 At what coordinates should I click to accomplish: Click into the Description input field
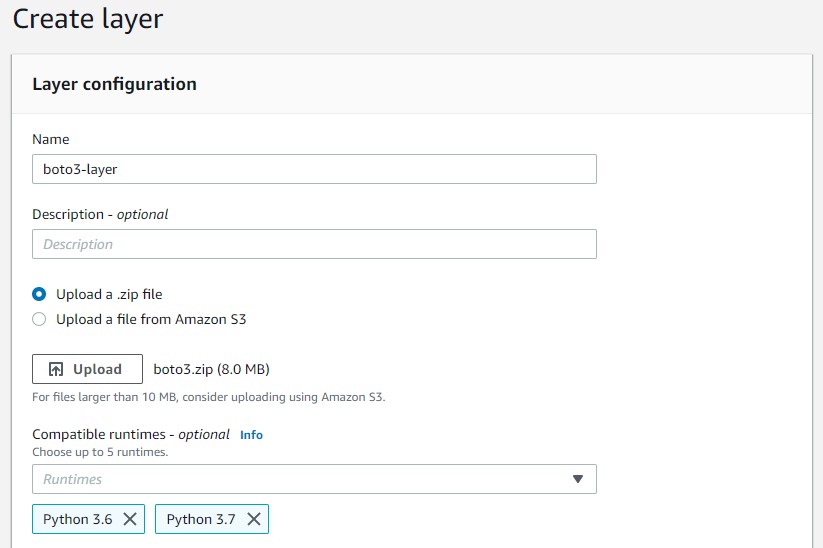[314, 244]
